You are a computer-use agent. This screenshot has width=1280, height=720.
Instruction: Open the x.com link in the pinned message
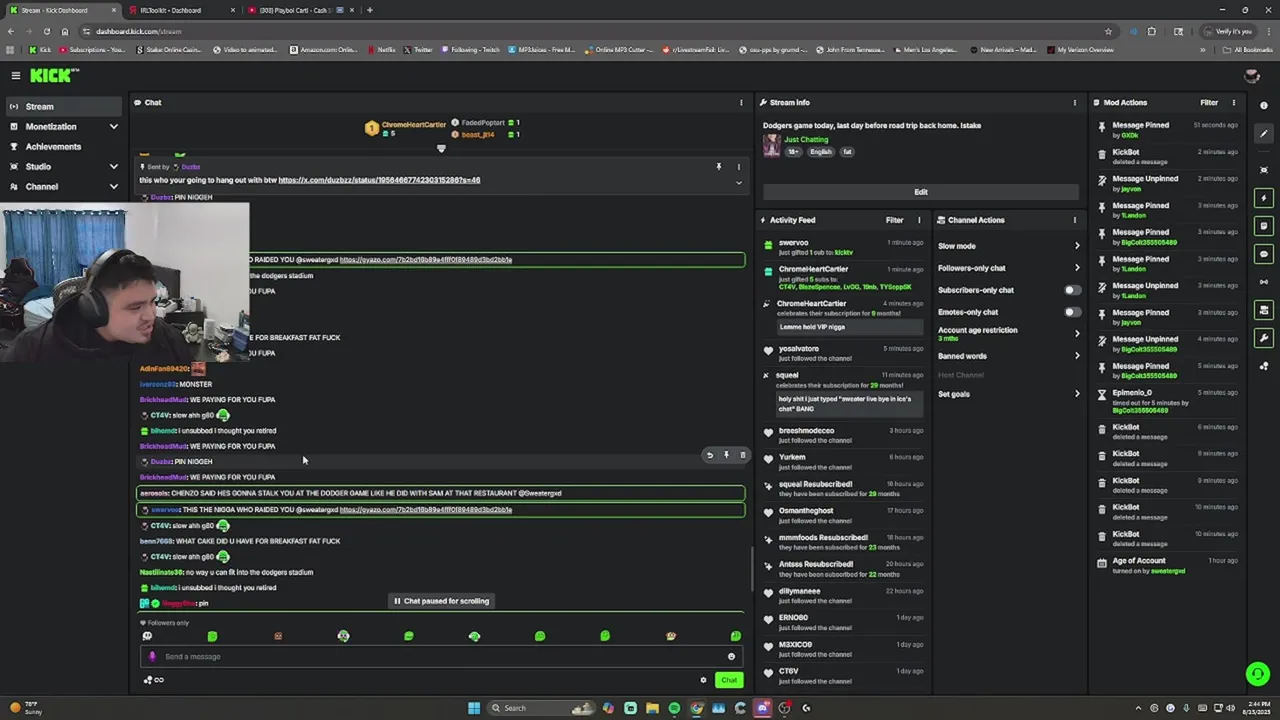click(x=379, y=180)
